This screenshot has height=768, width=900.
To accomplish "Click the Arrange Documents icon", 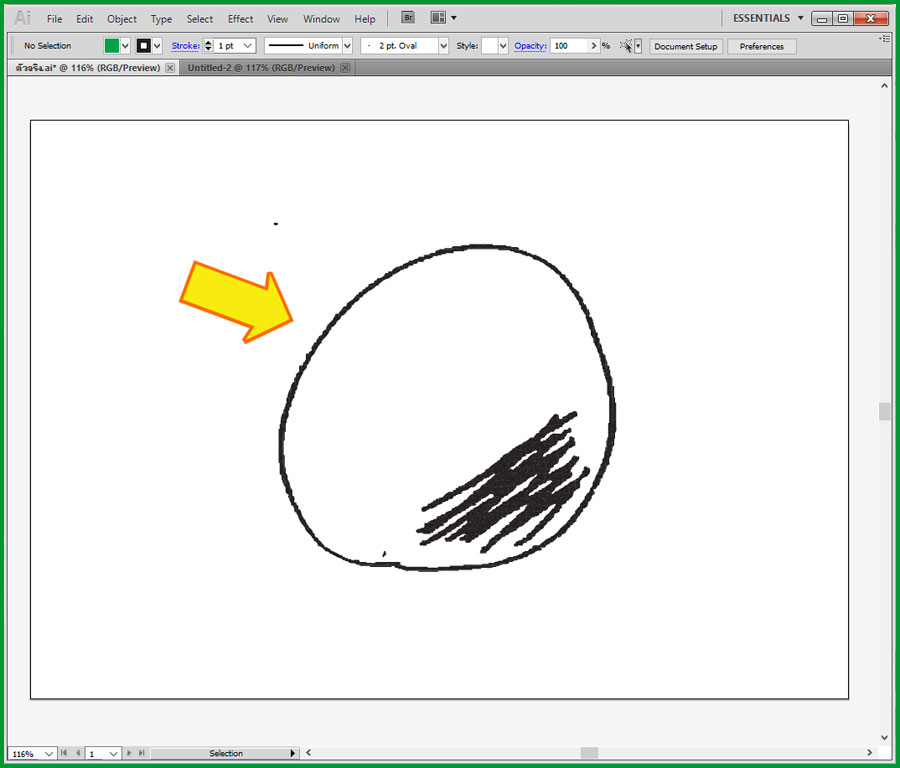I will tap(438, 18).
